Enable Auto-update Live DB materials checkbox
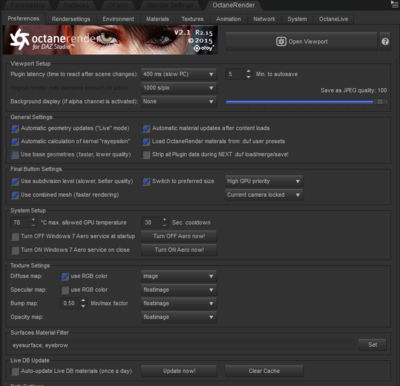This screenshot has width=400, height=386. 15,371
